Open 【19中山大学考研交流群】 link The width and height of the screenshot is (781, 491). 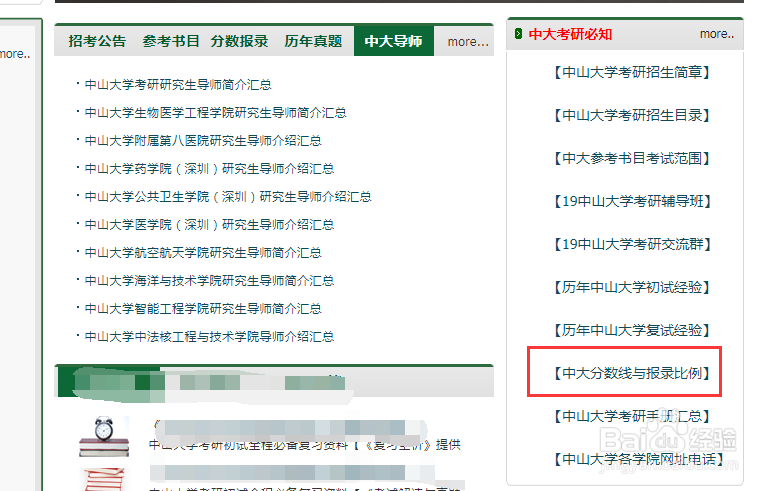632,244
